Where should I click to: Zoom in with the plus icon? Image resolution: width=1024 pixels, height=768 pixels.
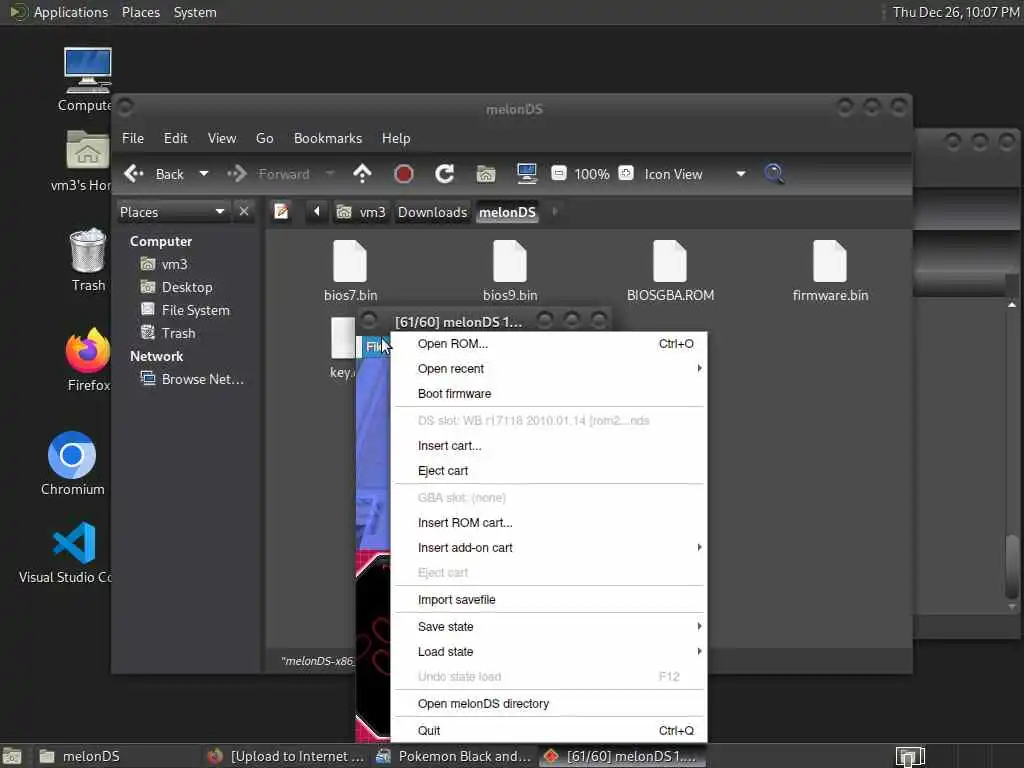(x=626, y=173)
